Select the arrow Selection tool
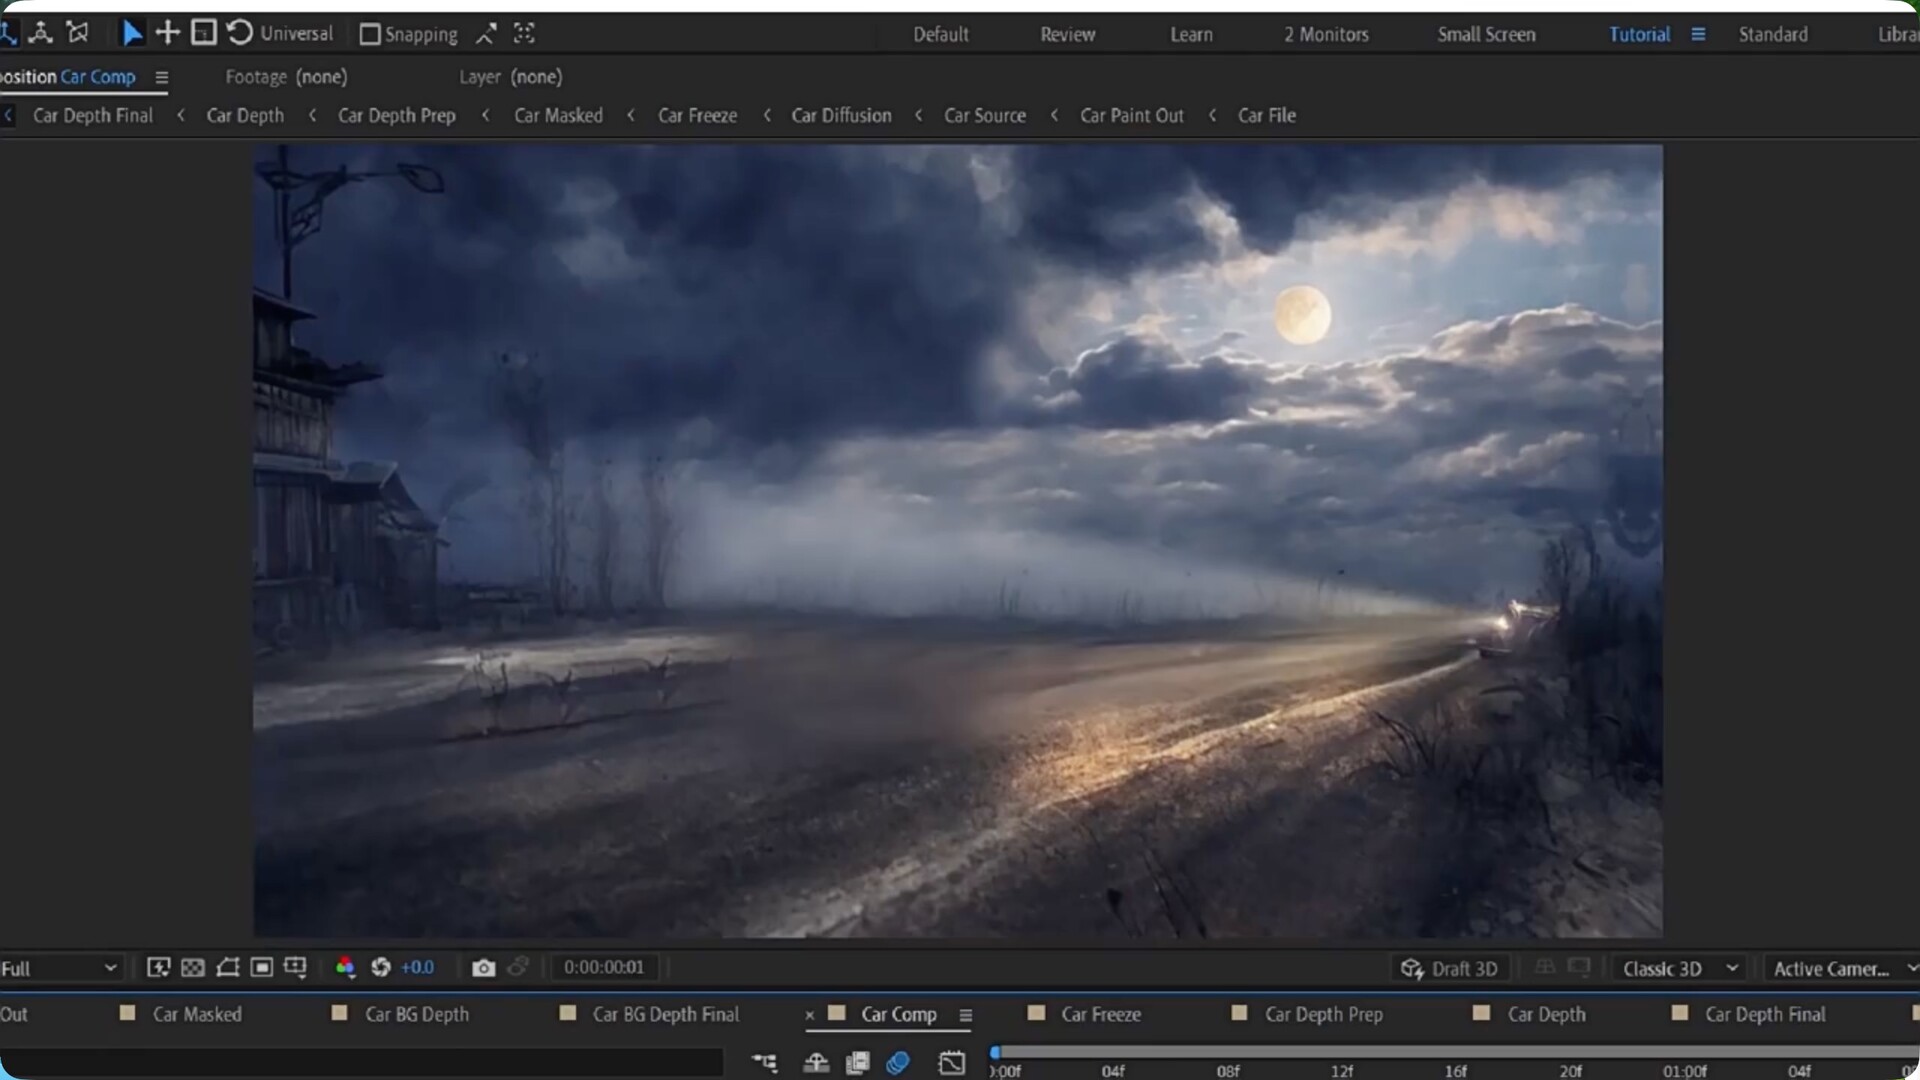Screen dimensions: 1920x1080 coord(131,33)
